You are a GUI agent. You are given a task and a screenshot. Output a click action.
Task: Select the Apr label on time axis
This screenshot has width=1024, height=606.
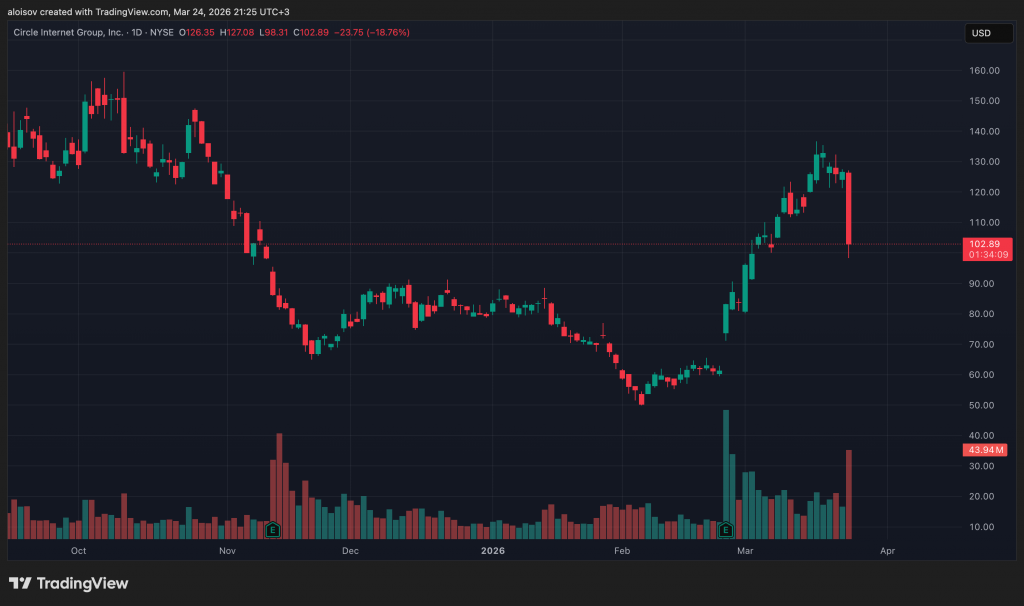886,550
